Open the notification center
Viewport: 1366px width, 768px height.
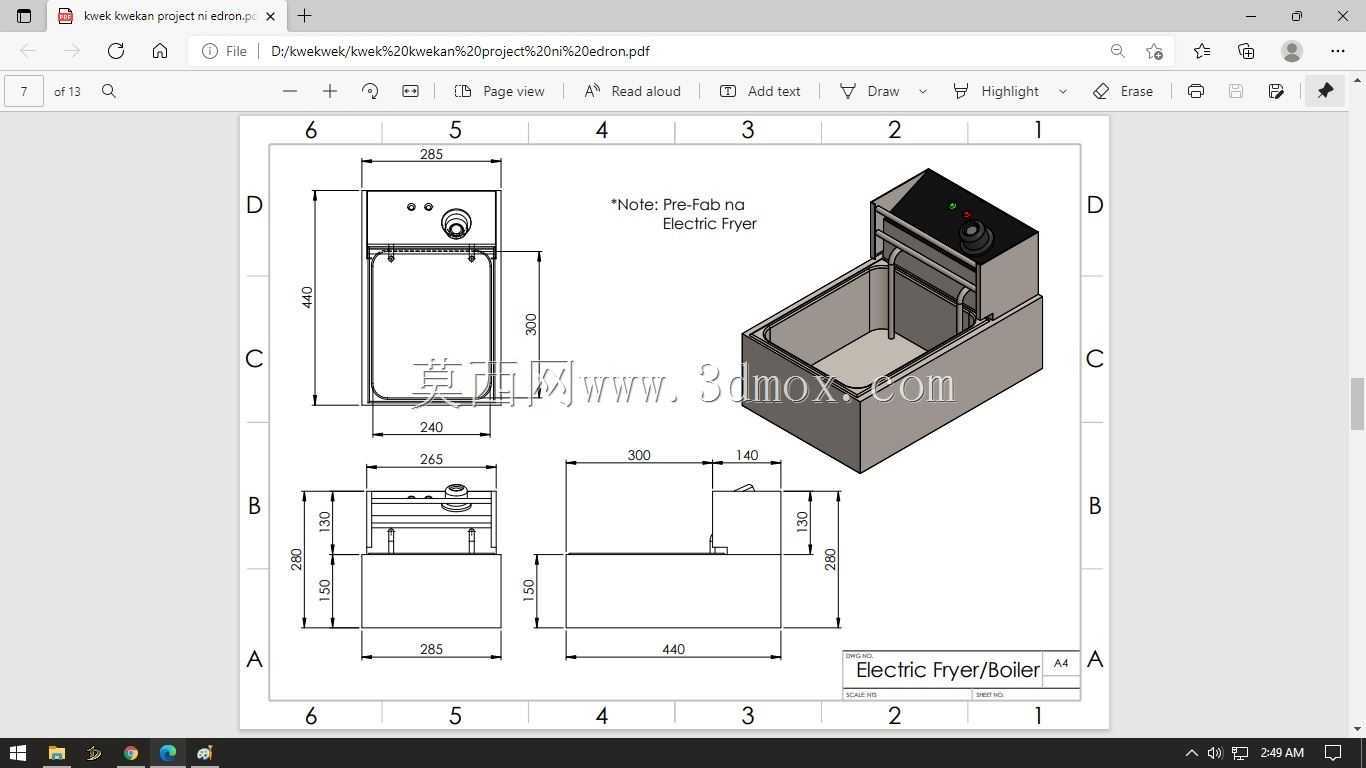tap(1333, 753)
